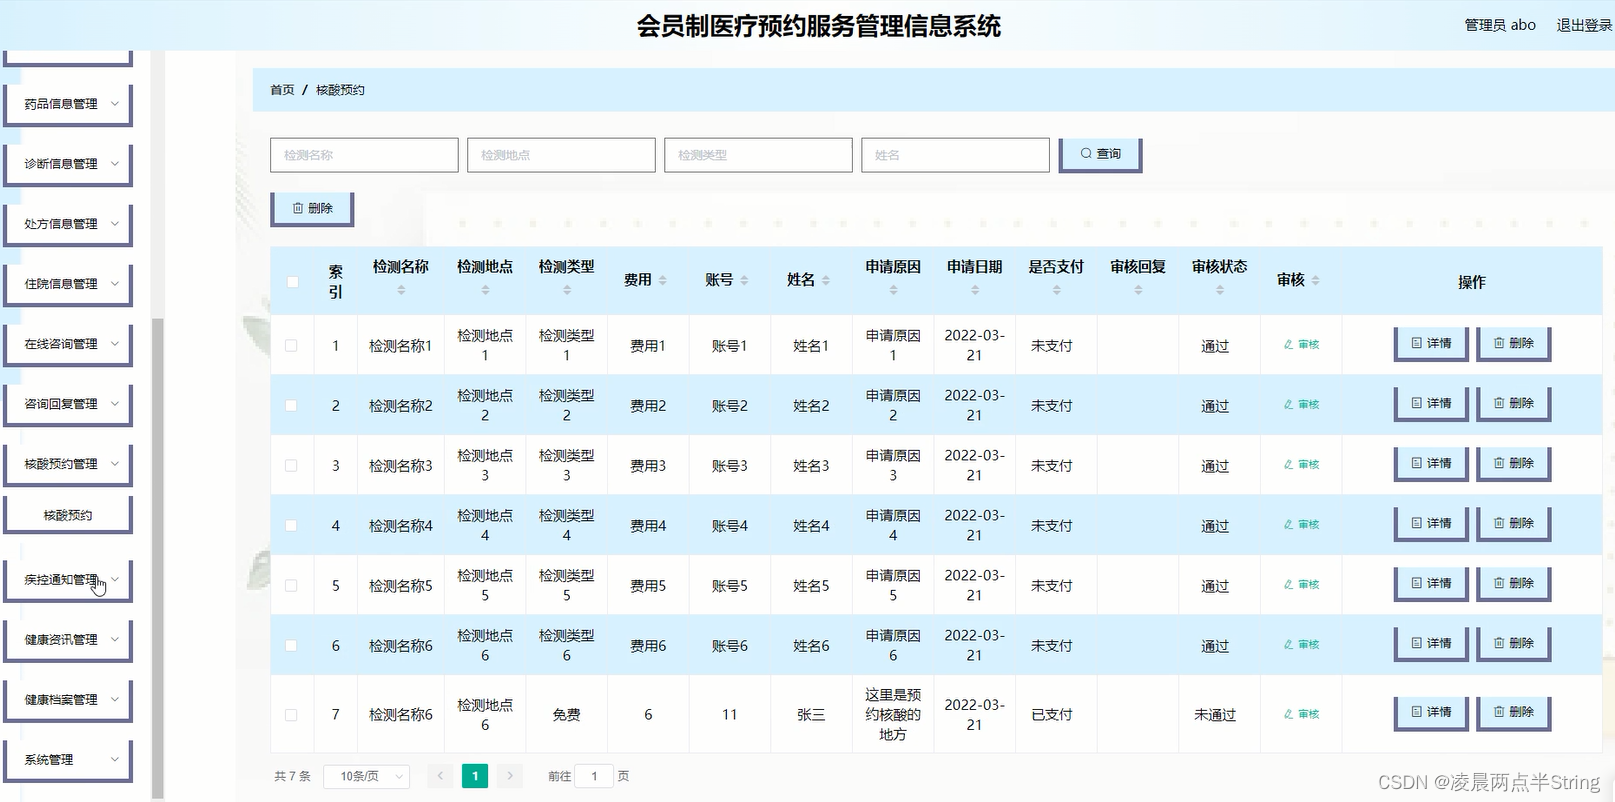
Task: Check the box for row 检测名称1
Action: [291, 346]
